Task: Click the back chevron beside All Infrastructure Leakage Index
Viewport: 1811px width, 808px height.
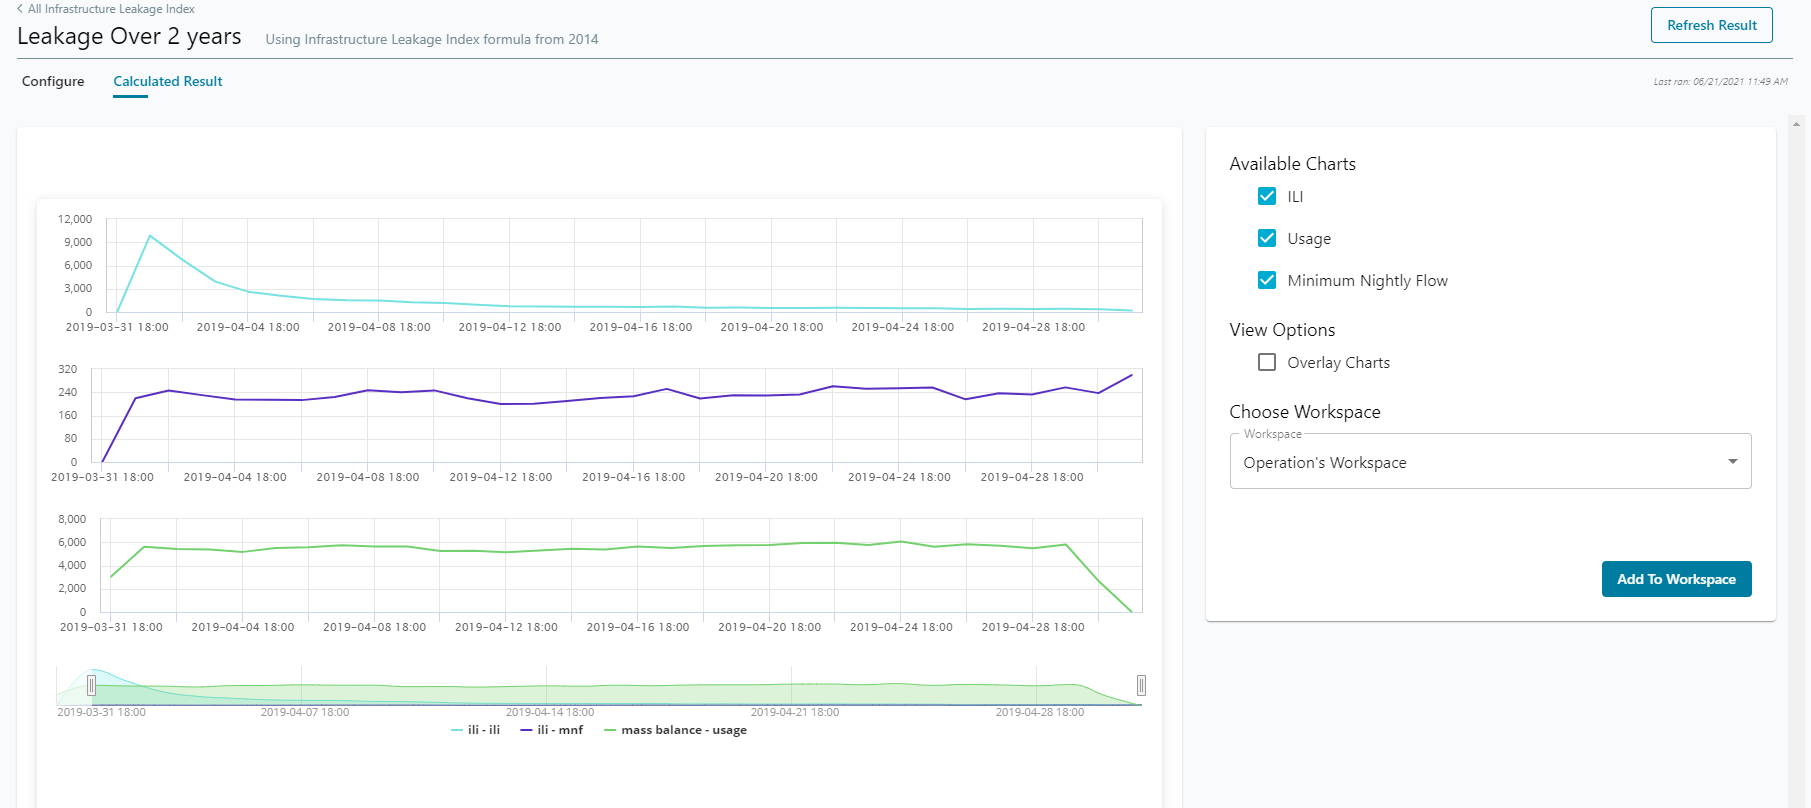Action: coord(20,9)
